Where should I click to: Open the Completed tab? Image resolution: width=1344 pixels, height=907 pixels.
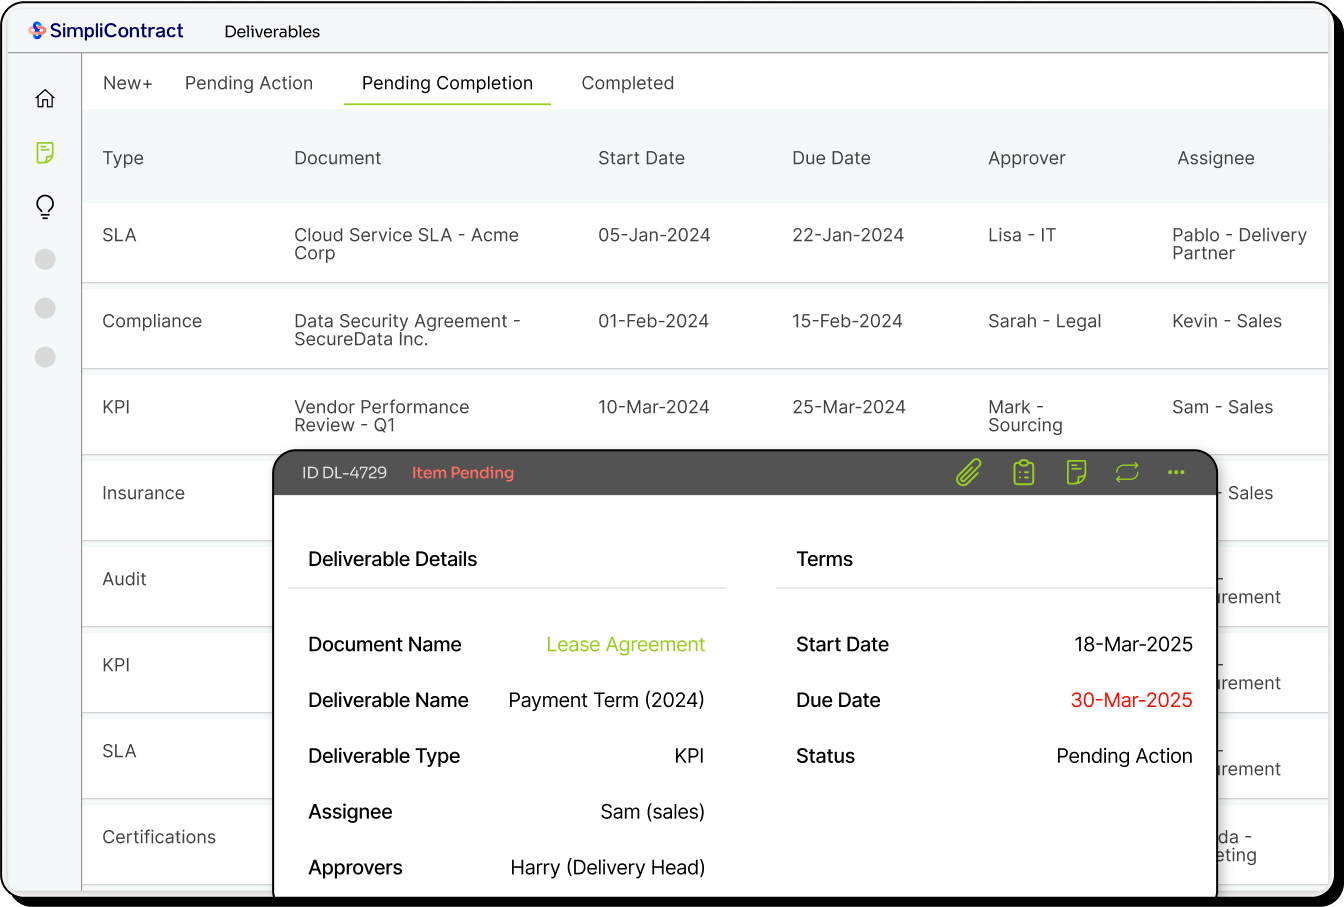(627, 83)
